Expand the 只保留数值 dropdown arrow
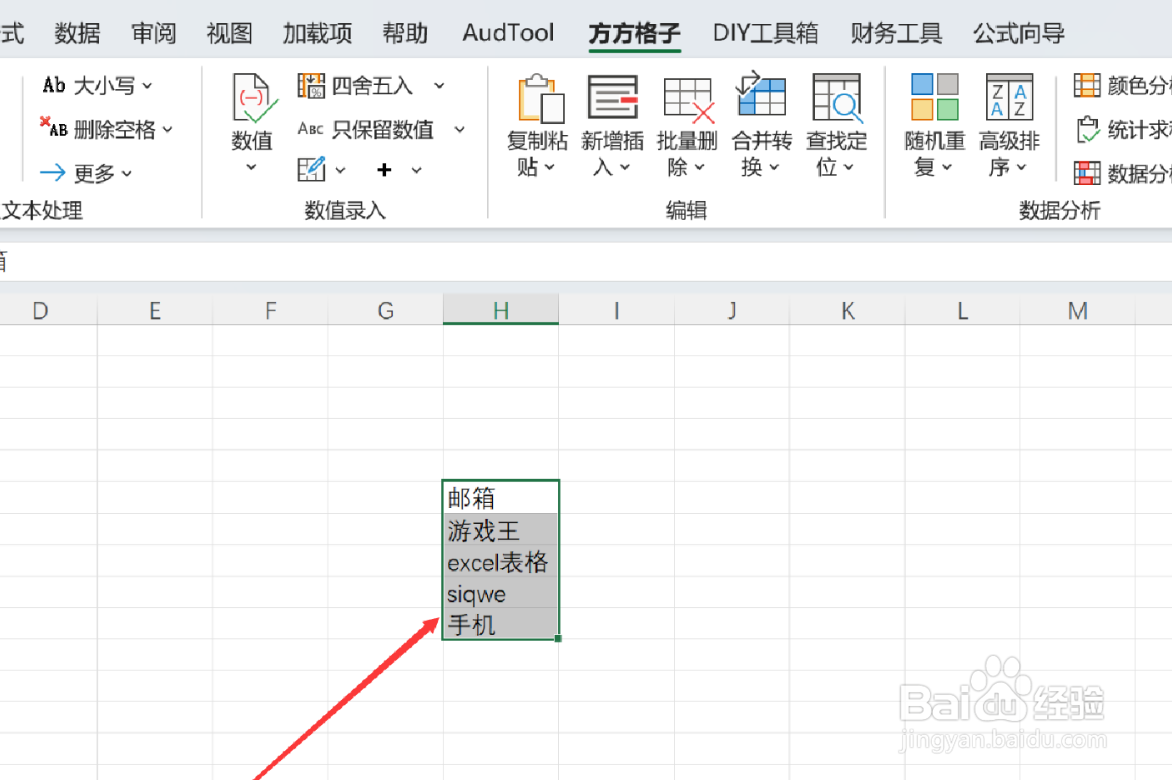This screenshot has width=1172, height=780. click(460, 130)
